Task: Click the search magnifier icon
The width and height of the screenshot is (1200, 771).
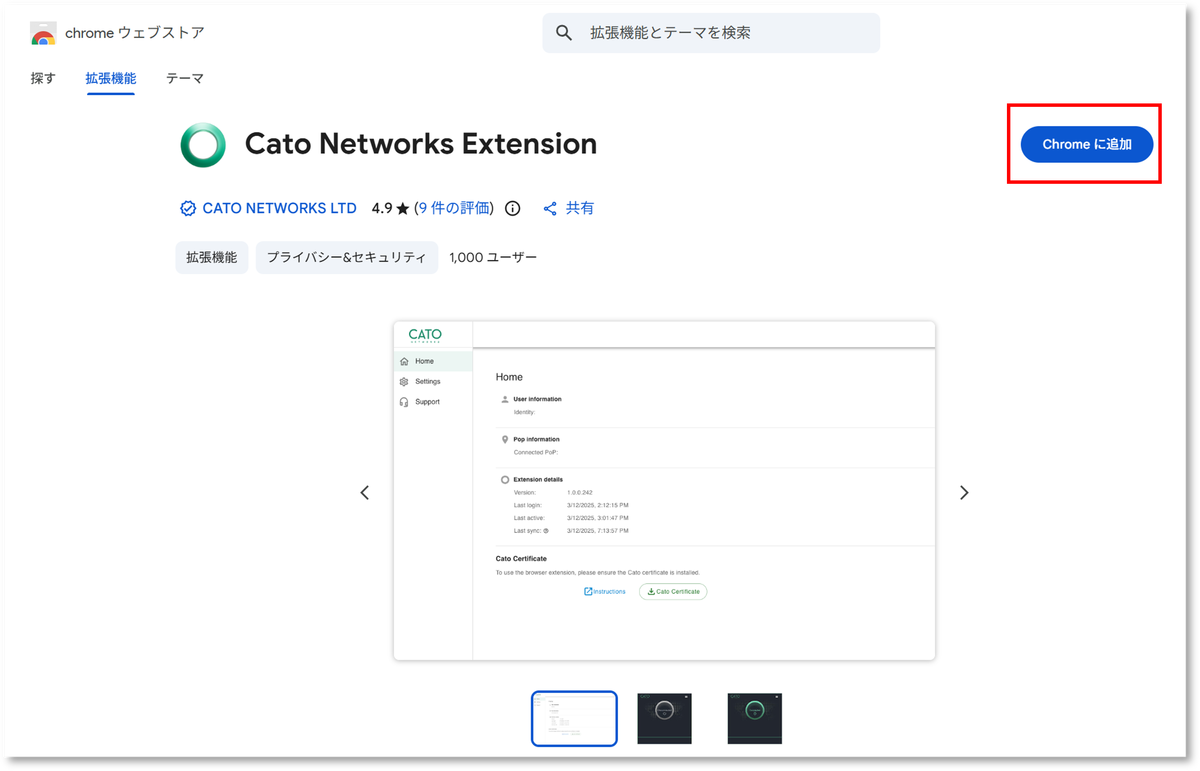Action: pyautogui.click(x=563, y=32)
